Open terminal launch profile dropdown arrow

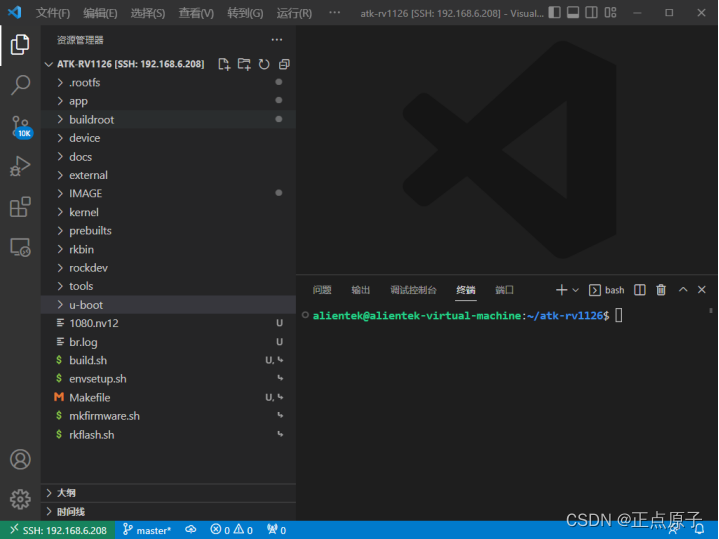(575, 290)
